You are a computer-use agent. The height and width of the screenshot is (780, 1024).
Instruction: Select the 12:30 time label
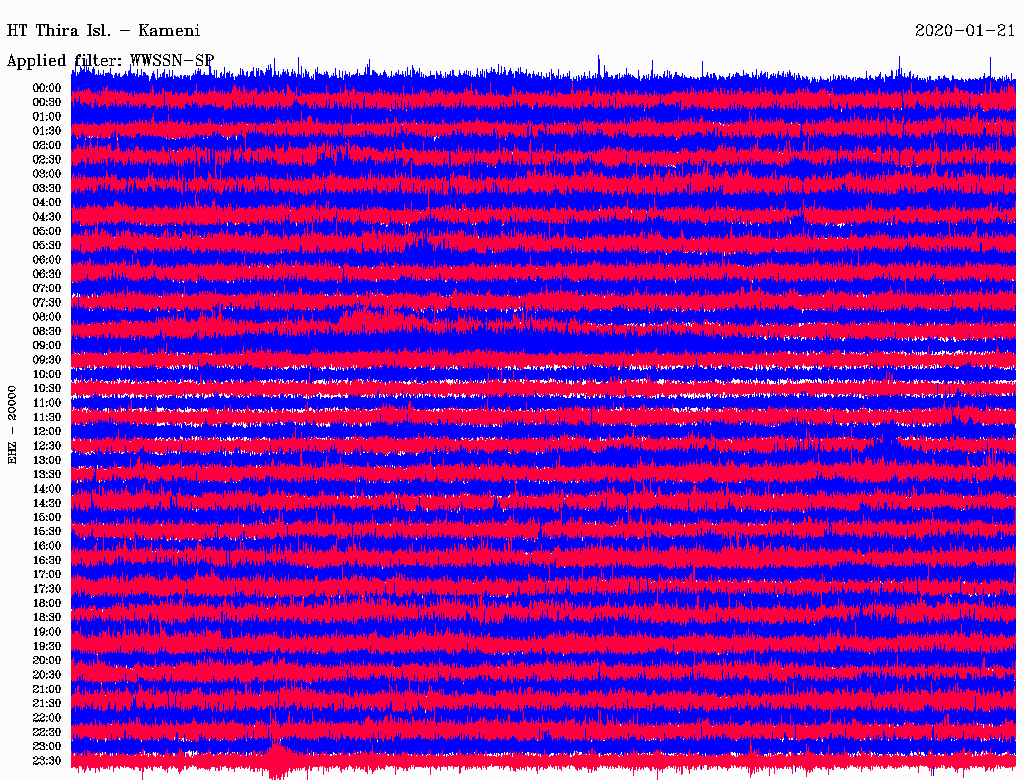(x=47, y=446)
